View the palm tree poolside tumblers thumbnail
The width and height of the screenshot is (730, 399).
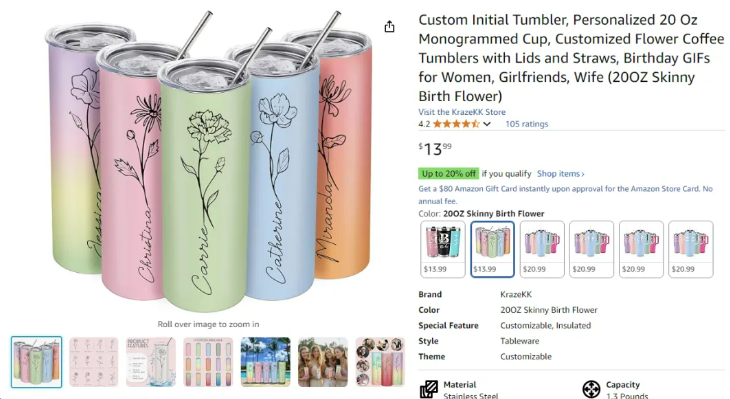coord(265,362)
